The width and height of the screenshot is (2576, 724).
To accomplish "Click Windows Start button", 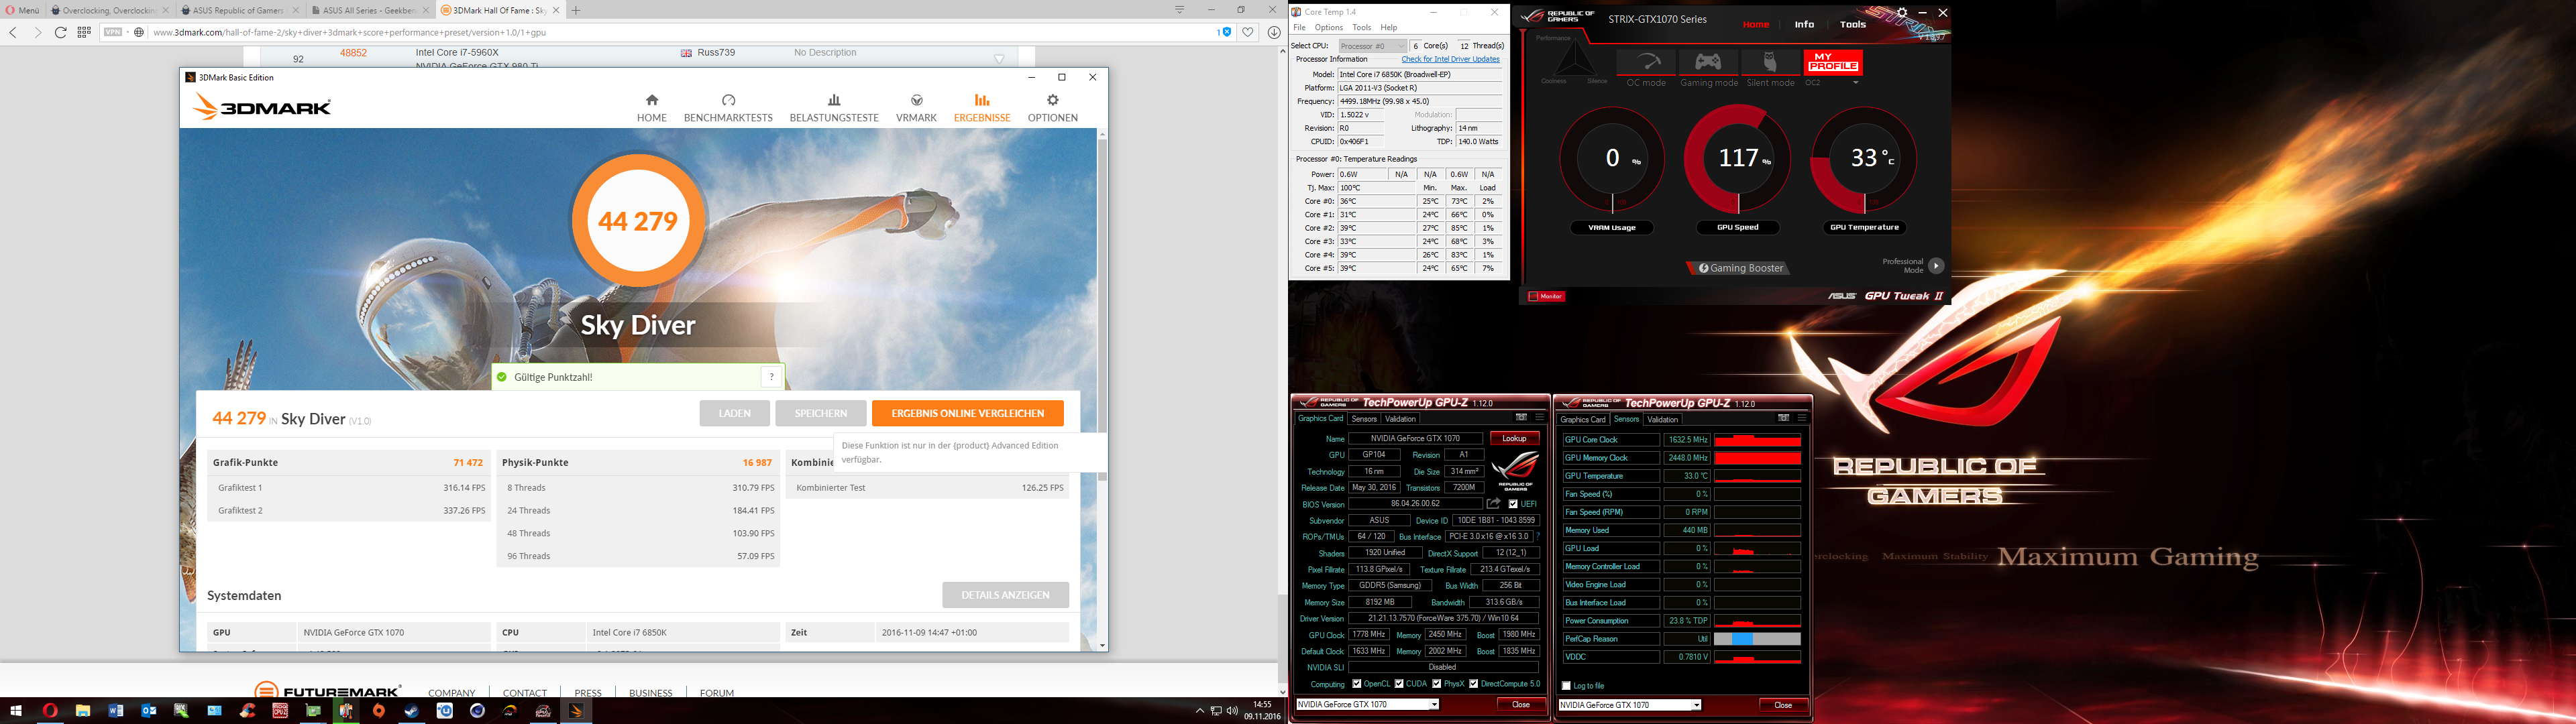I will tap(17, 711).
